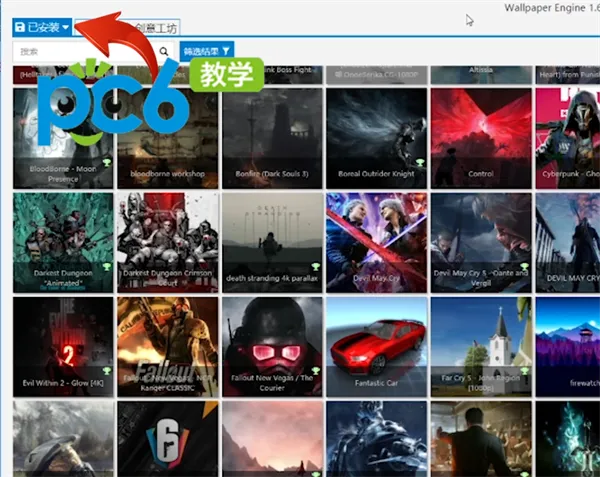The image size is (600, 477).
Task: Choose the Fantastic Car wallpaper
Action: click(377, 347)
